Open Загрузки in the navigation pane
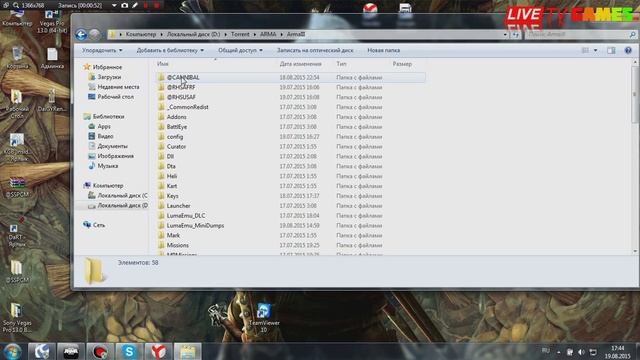640x360 pixels. [109, 77]
